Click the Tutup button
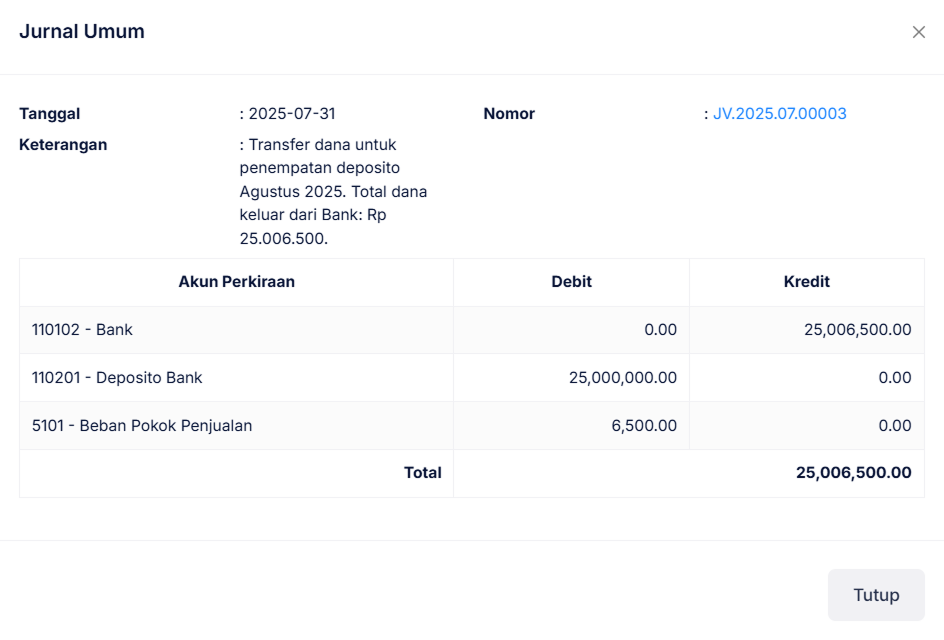This screenshot has width=944, height=640. pos(875,594)
